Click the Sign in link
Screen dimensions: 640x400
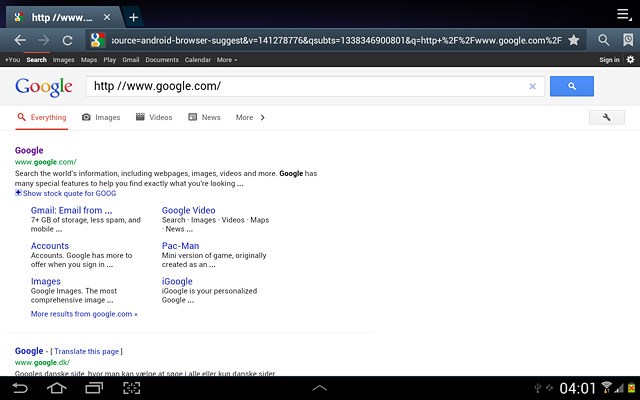click(x=609, y=60)
